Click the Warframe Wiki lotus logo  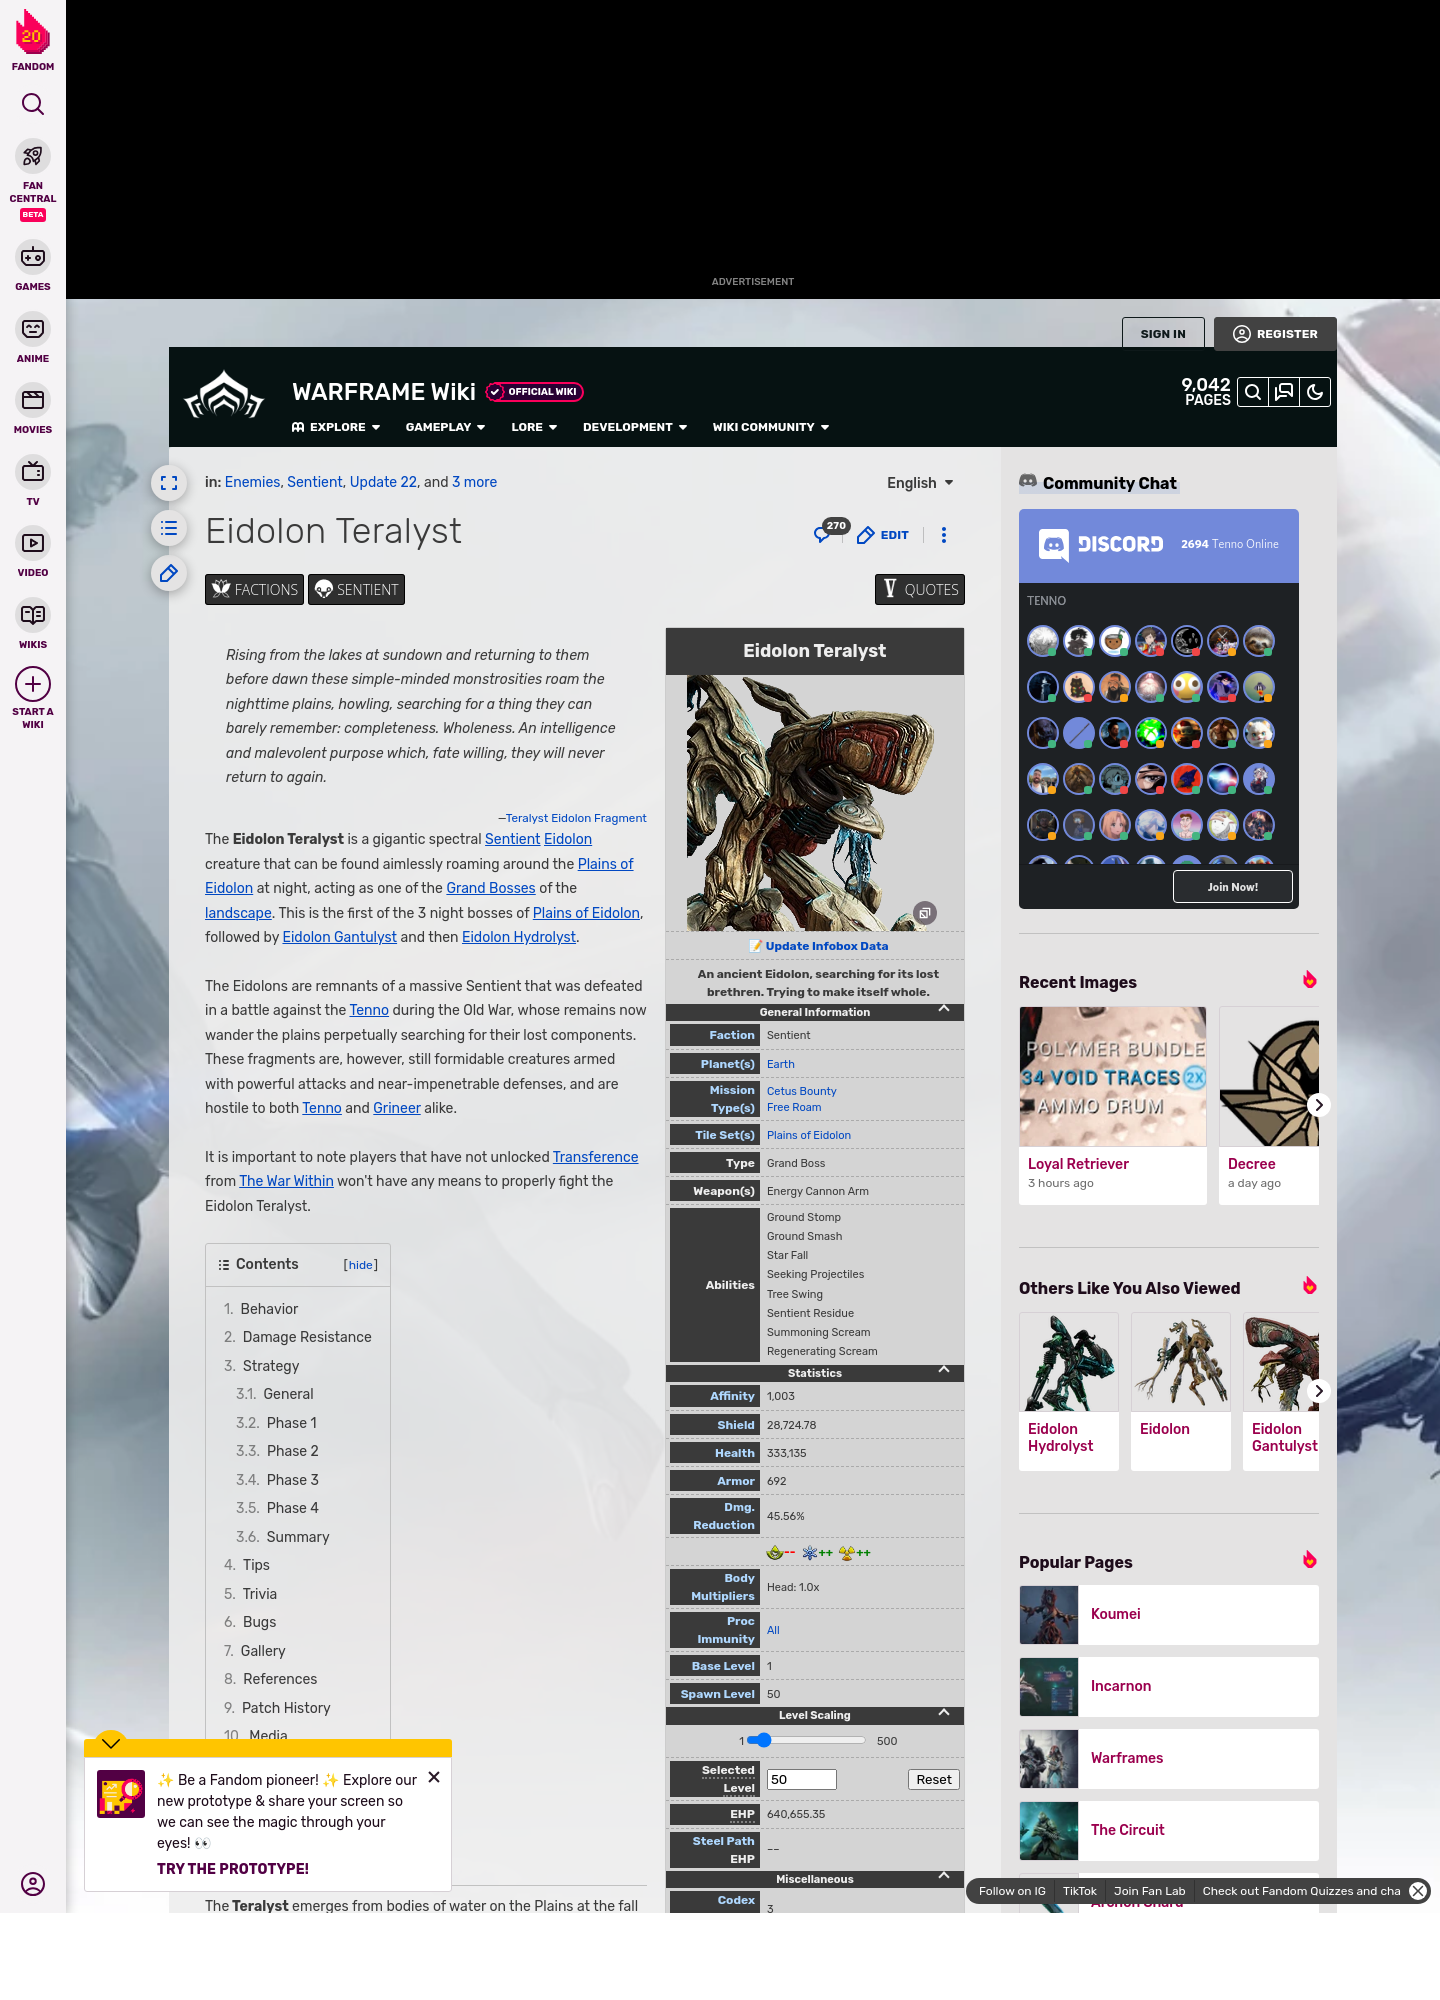(x=224, y=395)
